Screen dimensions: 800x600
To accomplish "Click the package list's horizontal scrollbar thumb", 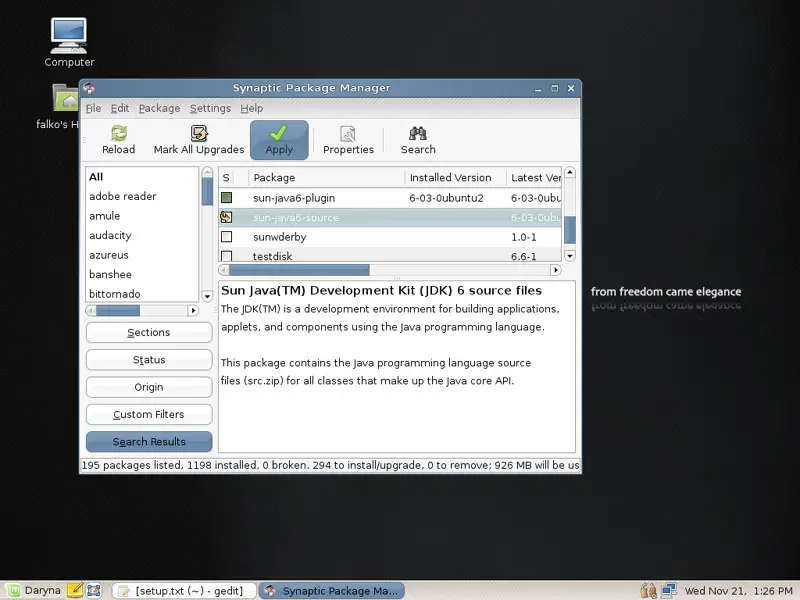I will pos(299,270).
